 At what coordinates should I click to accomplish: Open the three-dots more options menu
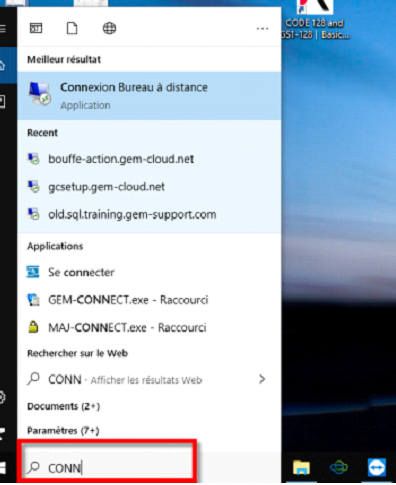click(262, 29)
